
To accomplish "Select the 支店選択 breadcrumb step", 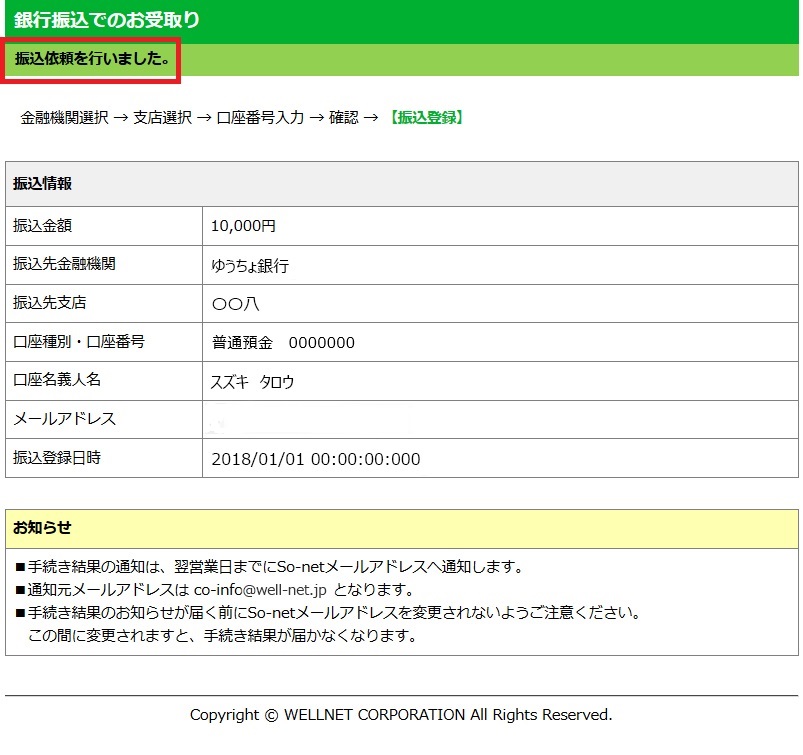I will coord(162,117).
